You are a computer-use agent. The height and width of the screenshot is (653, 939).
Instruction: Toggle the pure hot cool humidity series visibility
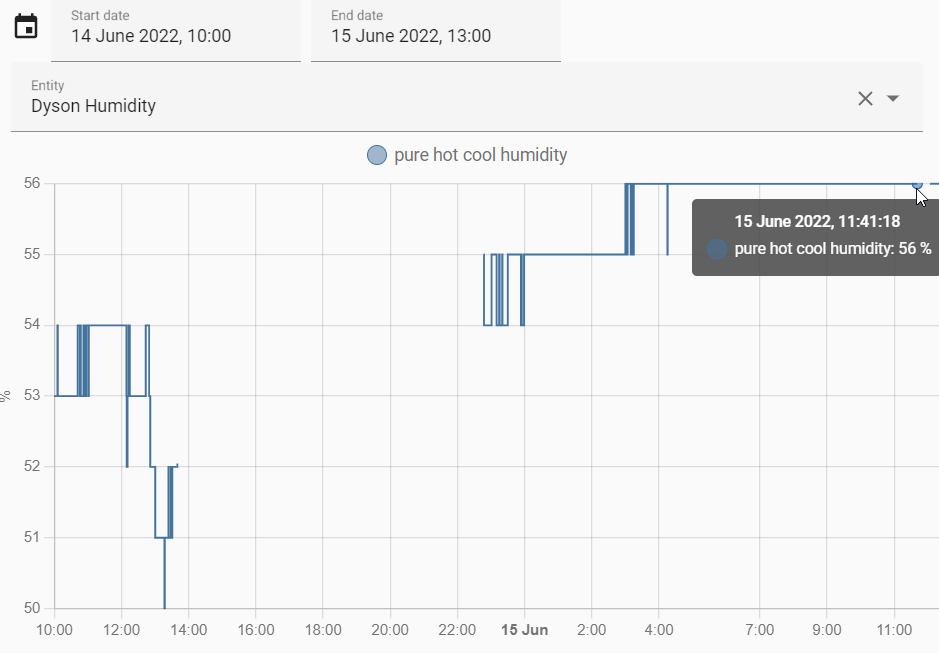click(467, 155)
